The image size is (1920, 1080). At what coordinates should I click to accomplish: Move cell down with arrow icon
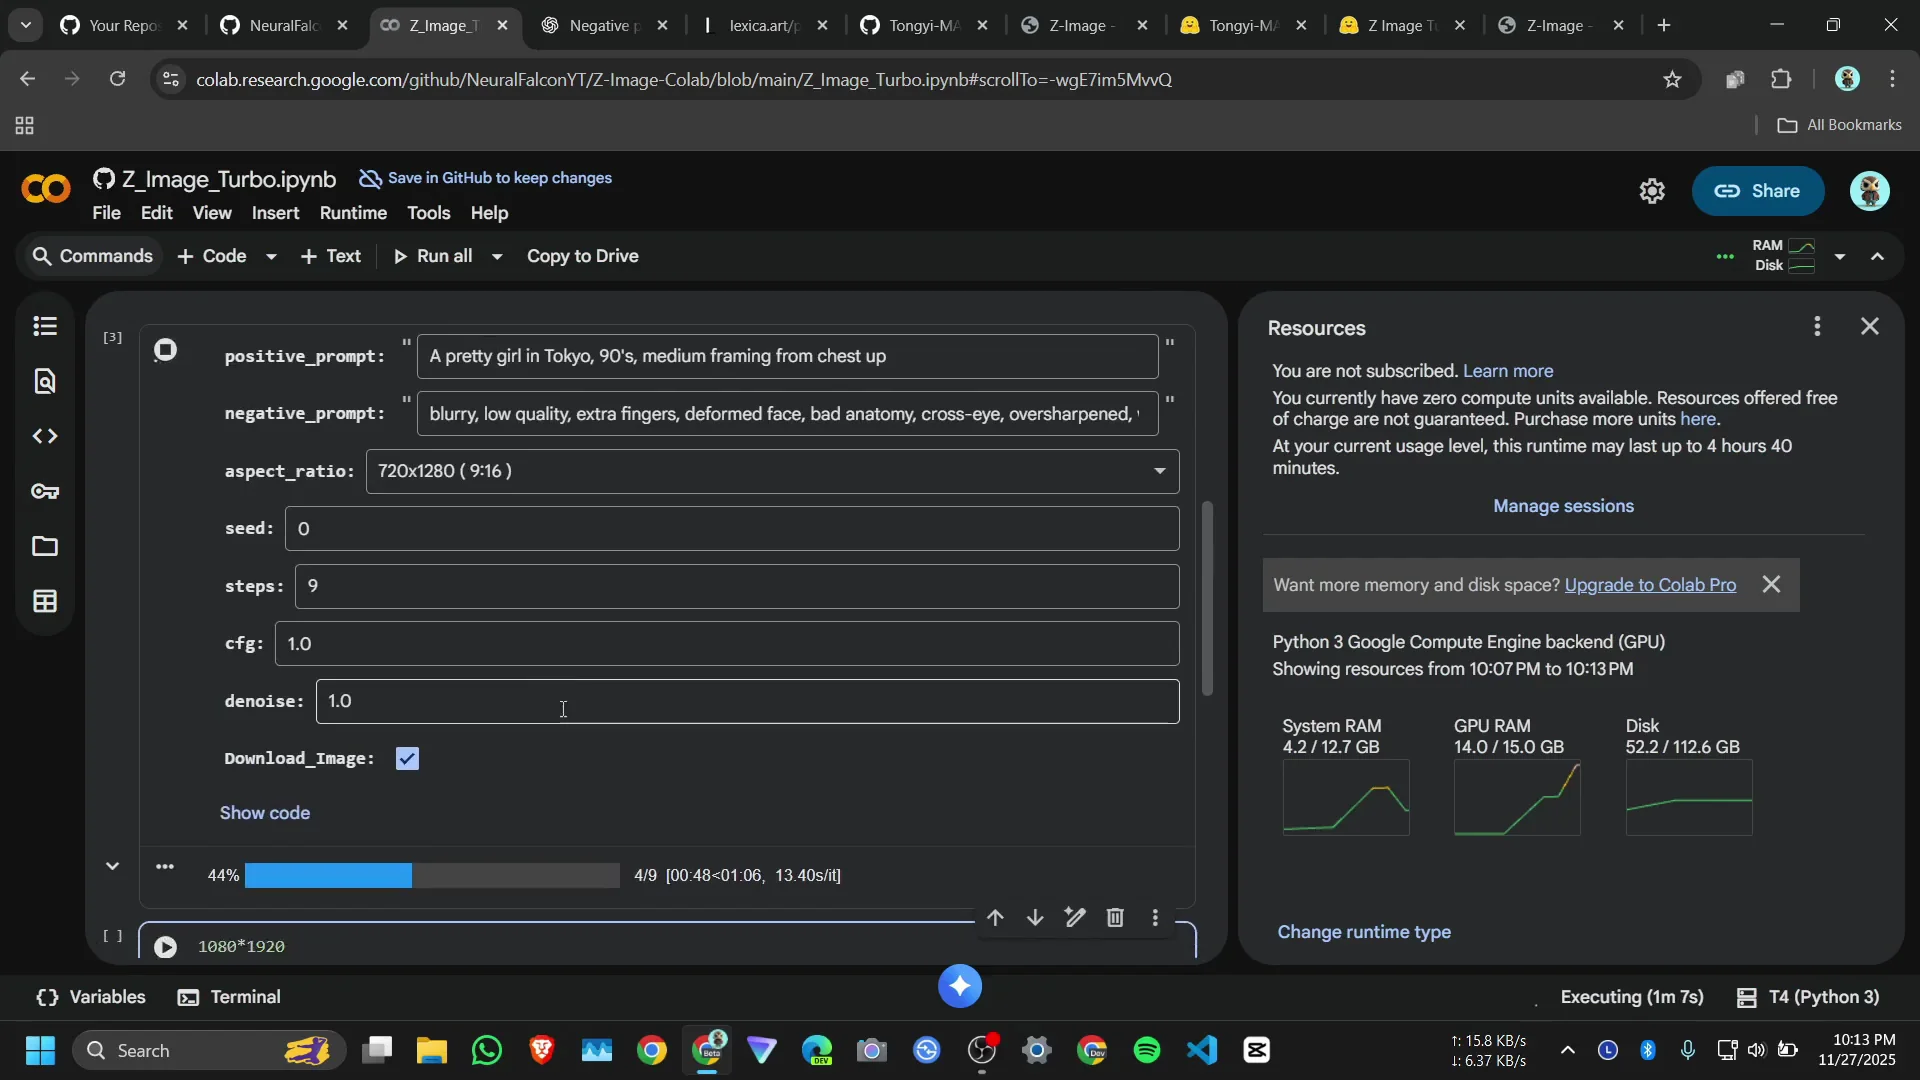pos(1035,918)
